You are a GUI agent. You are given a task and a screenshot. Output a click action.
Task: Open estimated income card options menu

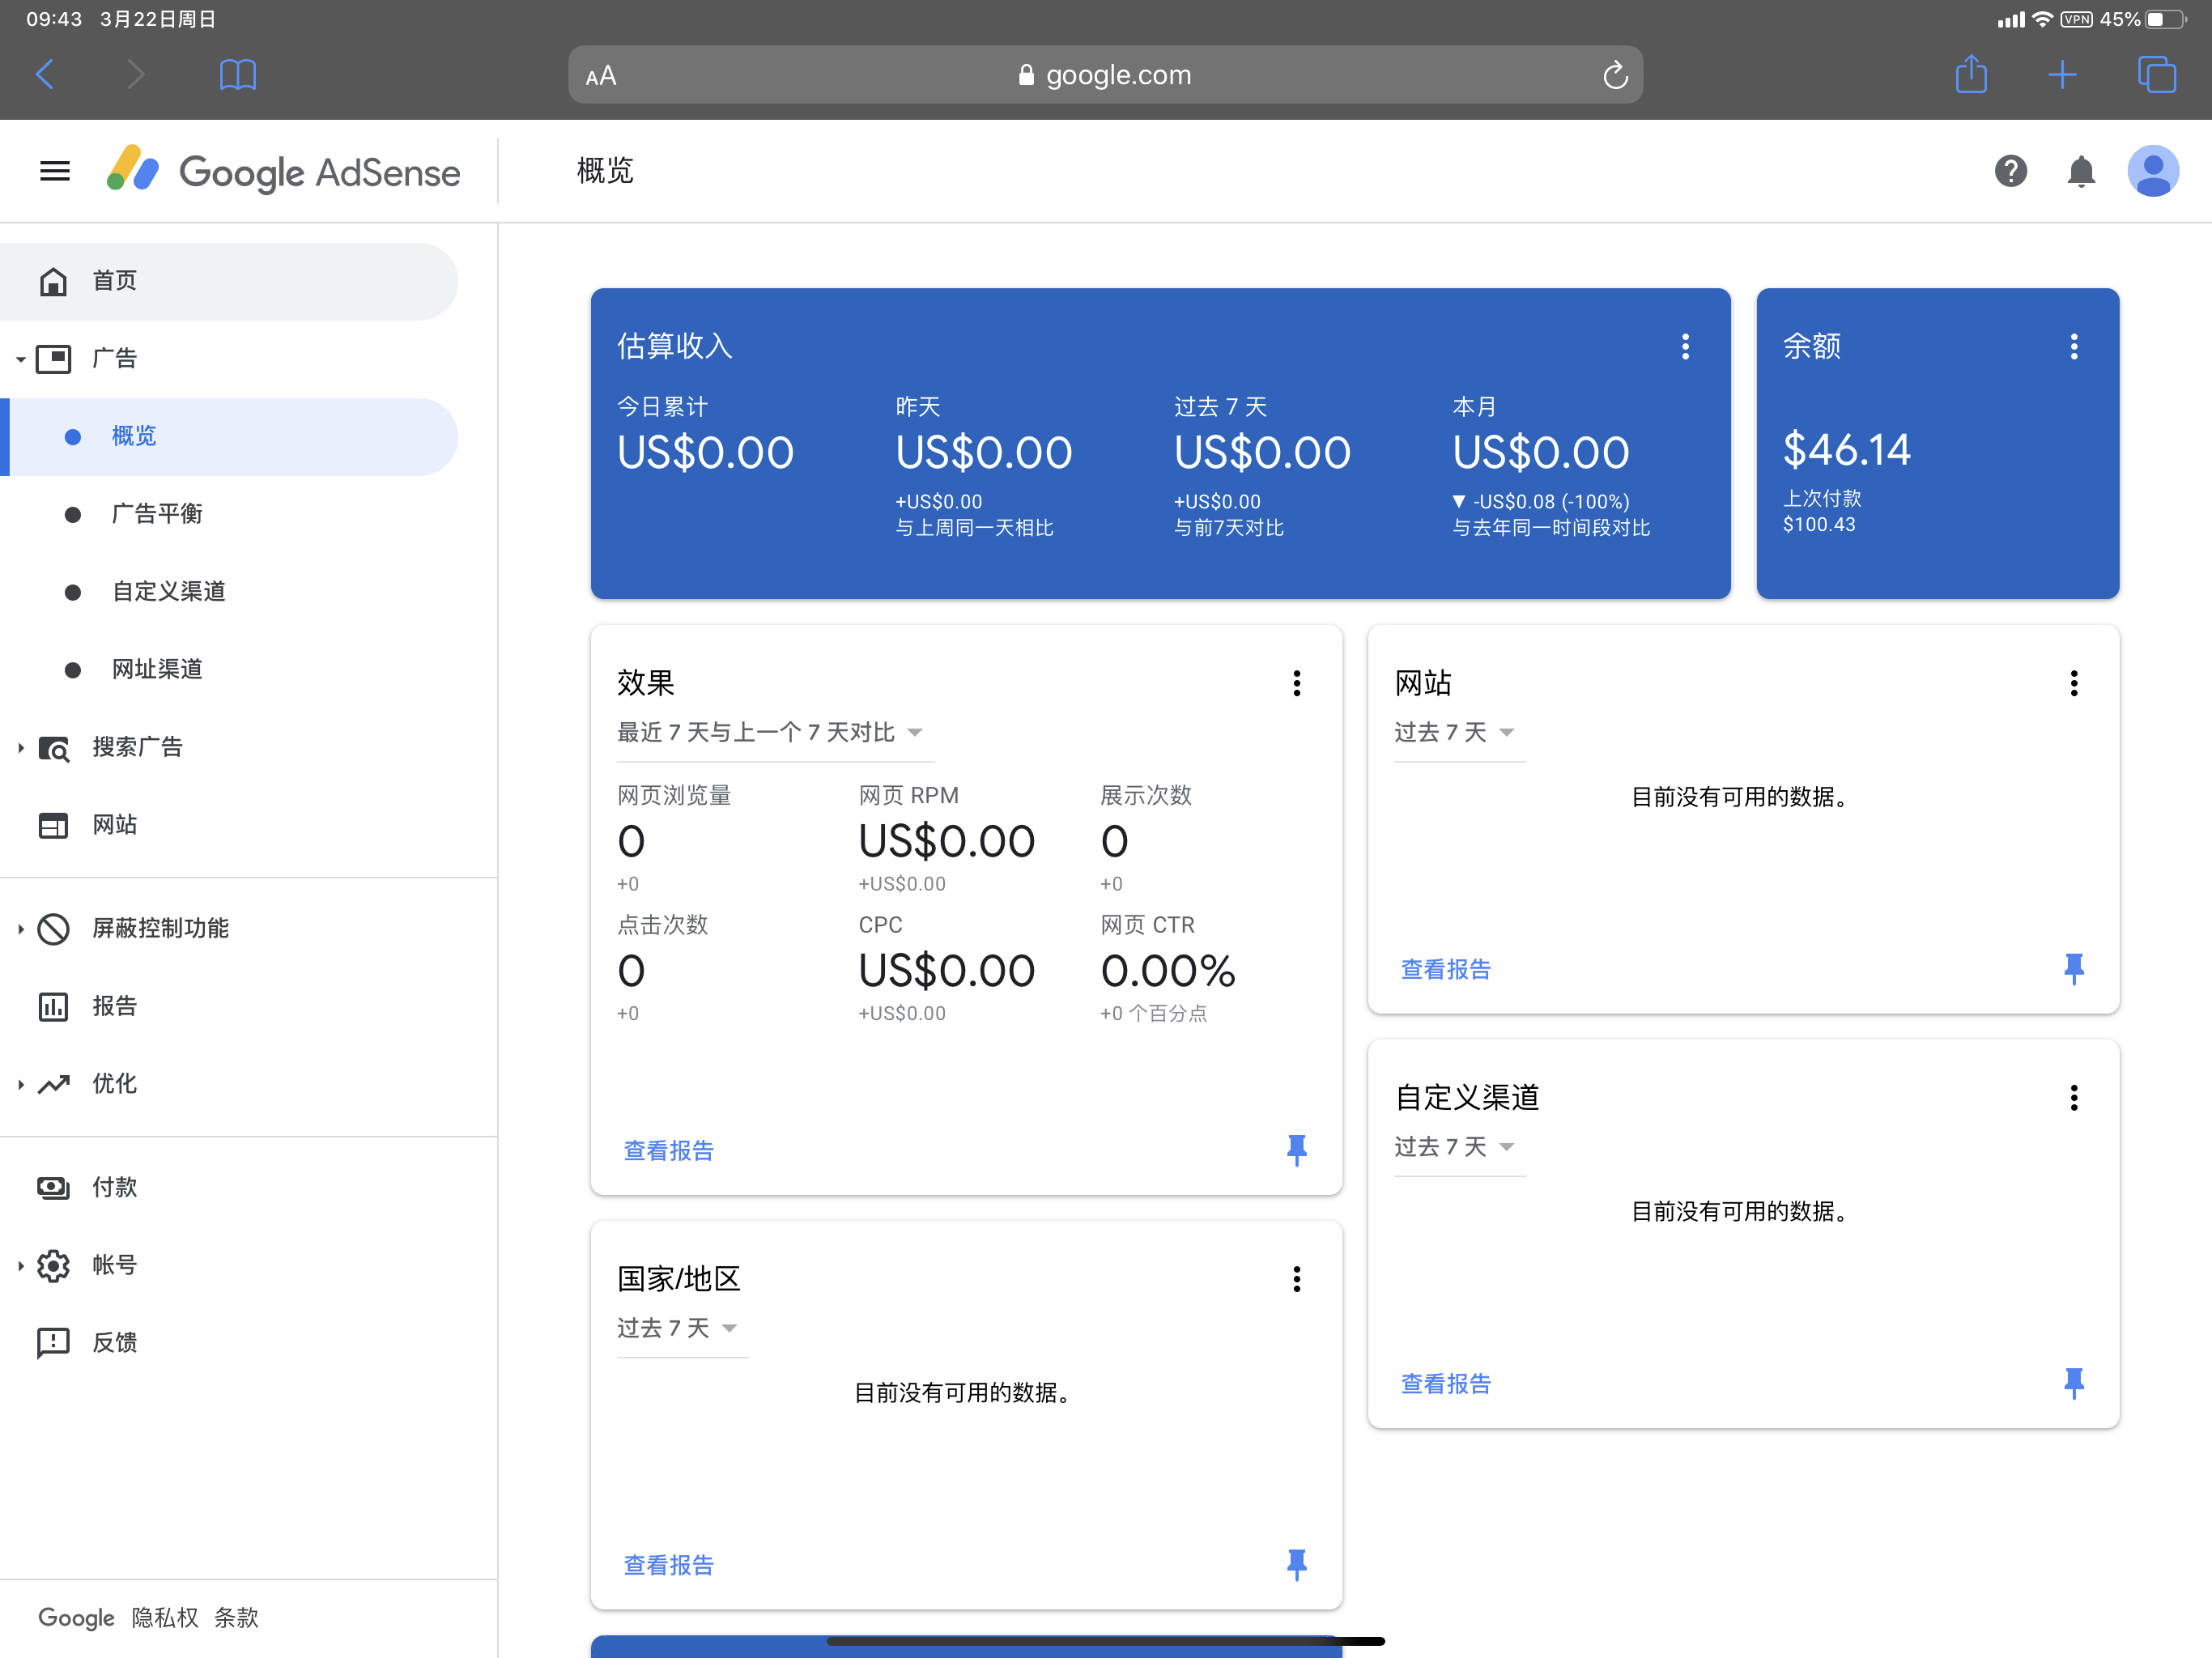click(x=1685, y=346)
